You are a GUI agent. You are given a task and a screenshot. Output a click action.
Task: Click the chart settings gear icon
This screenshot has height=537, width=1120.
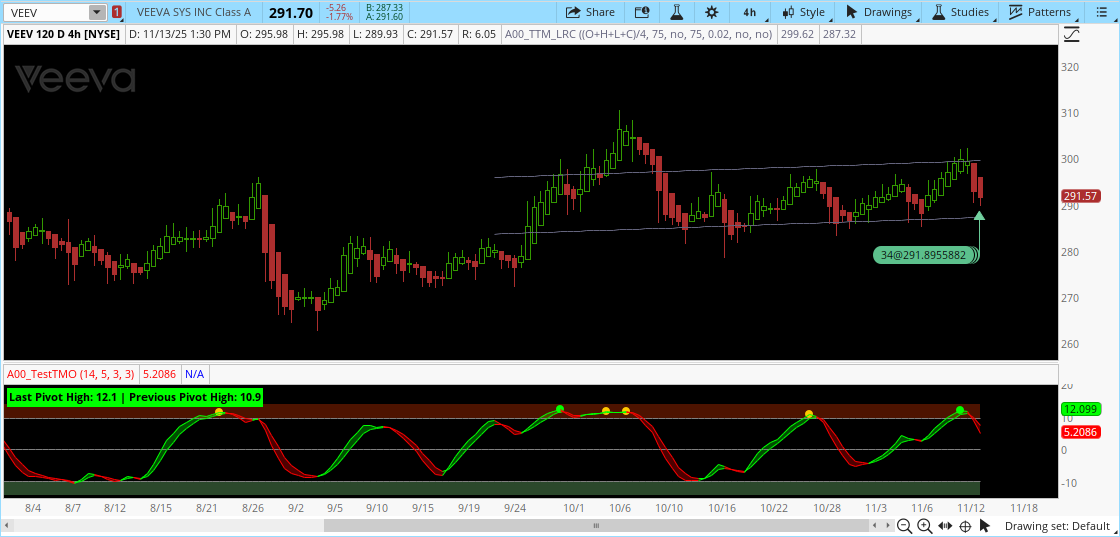711,12
